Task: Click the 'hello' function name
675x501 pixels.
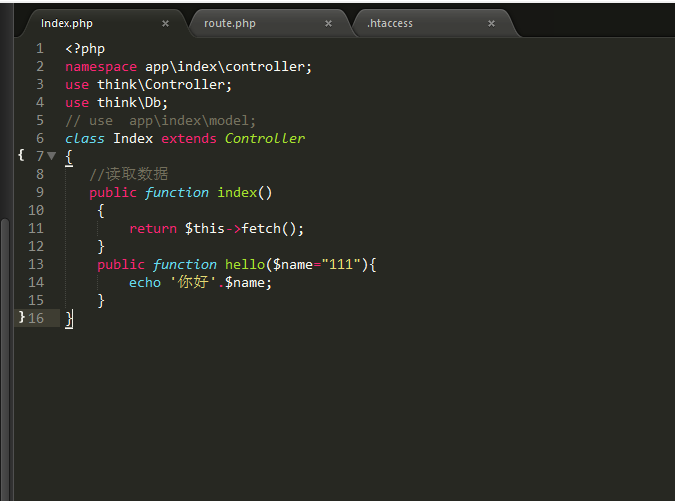Action: 245,264
